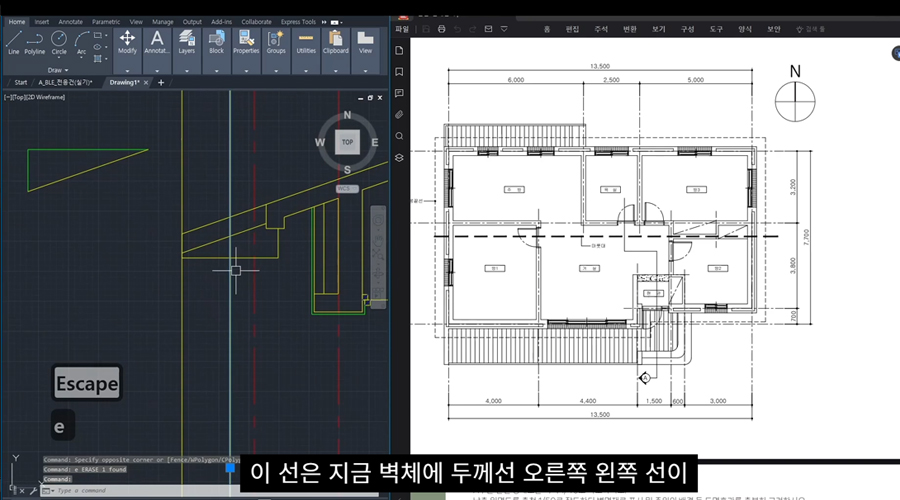Close the Drawing1 tab
The height and width of the screenshot is (500, 900).
(x=148, y=82)
